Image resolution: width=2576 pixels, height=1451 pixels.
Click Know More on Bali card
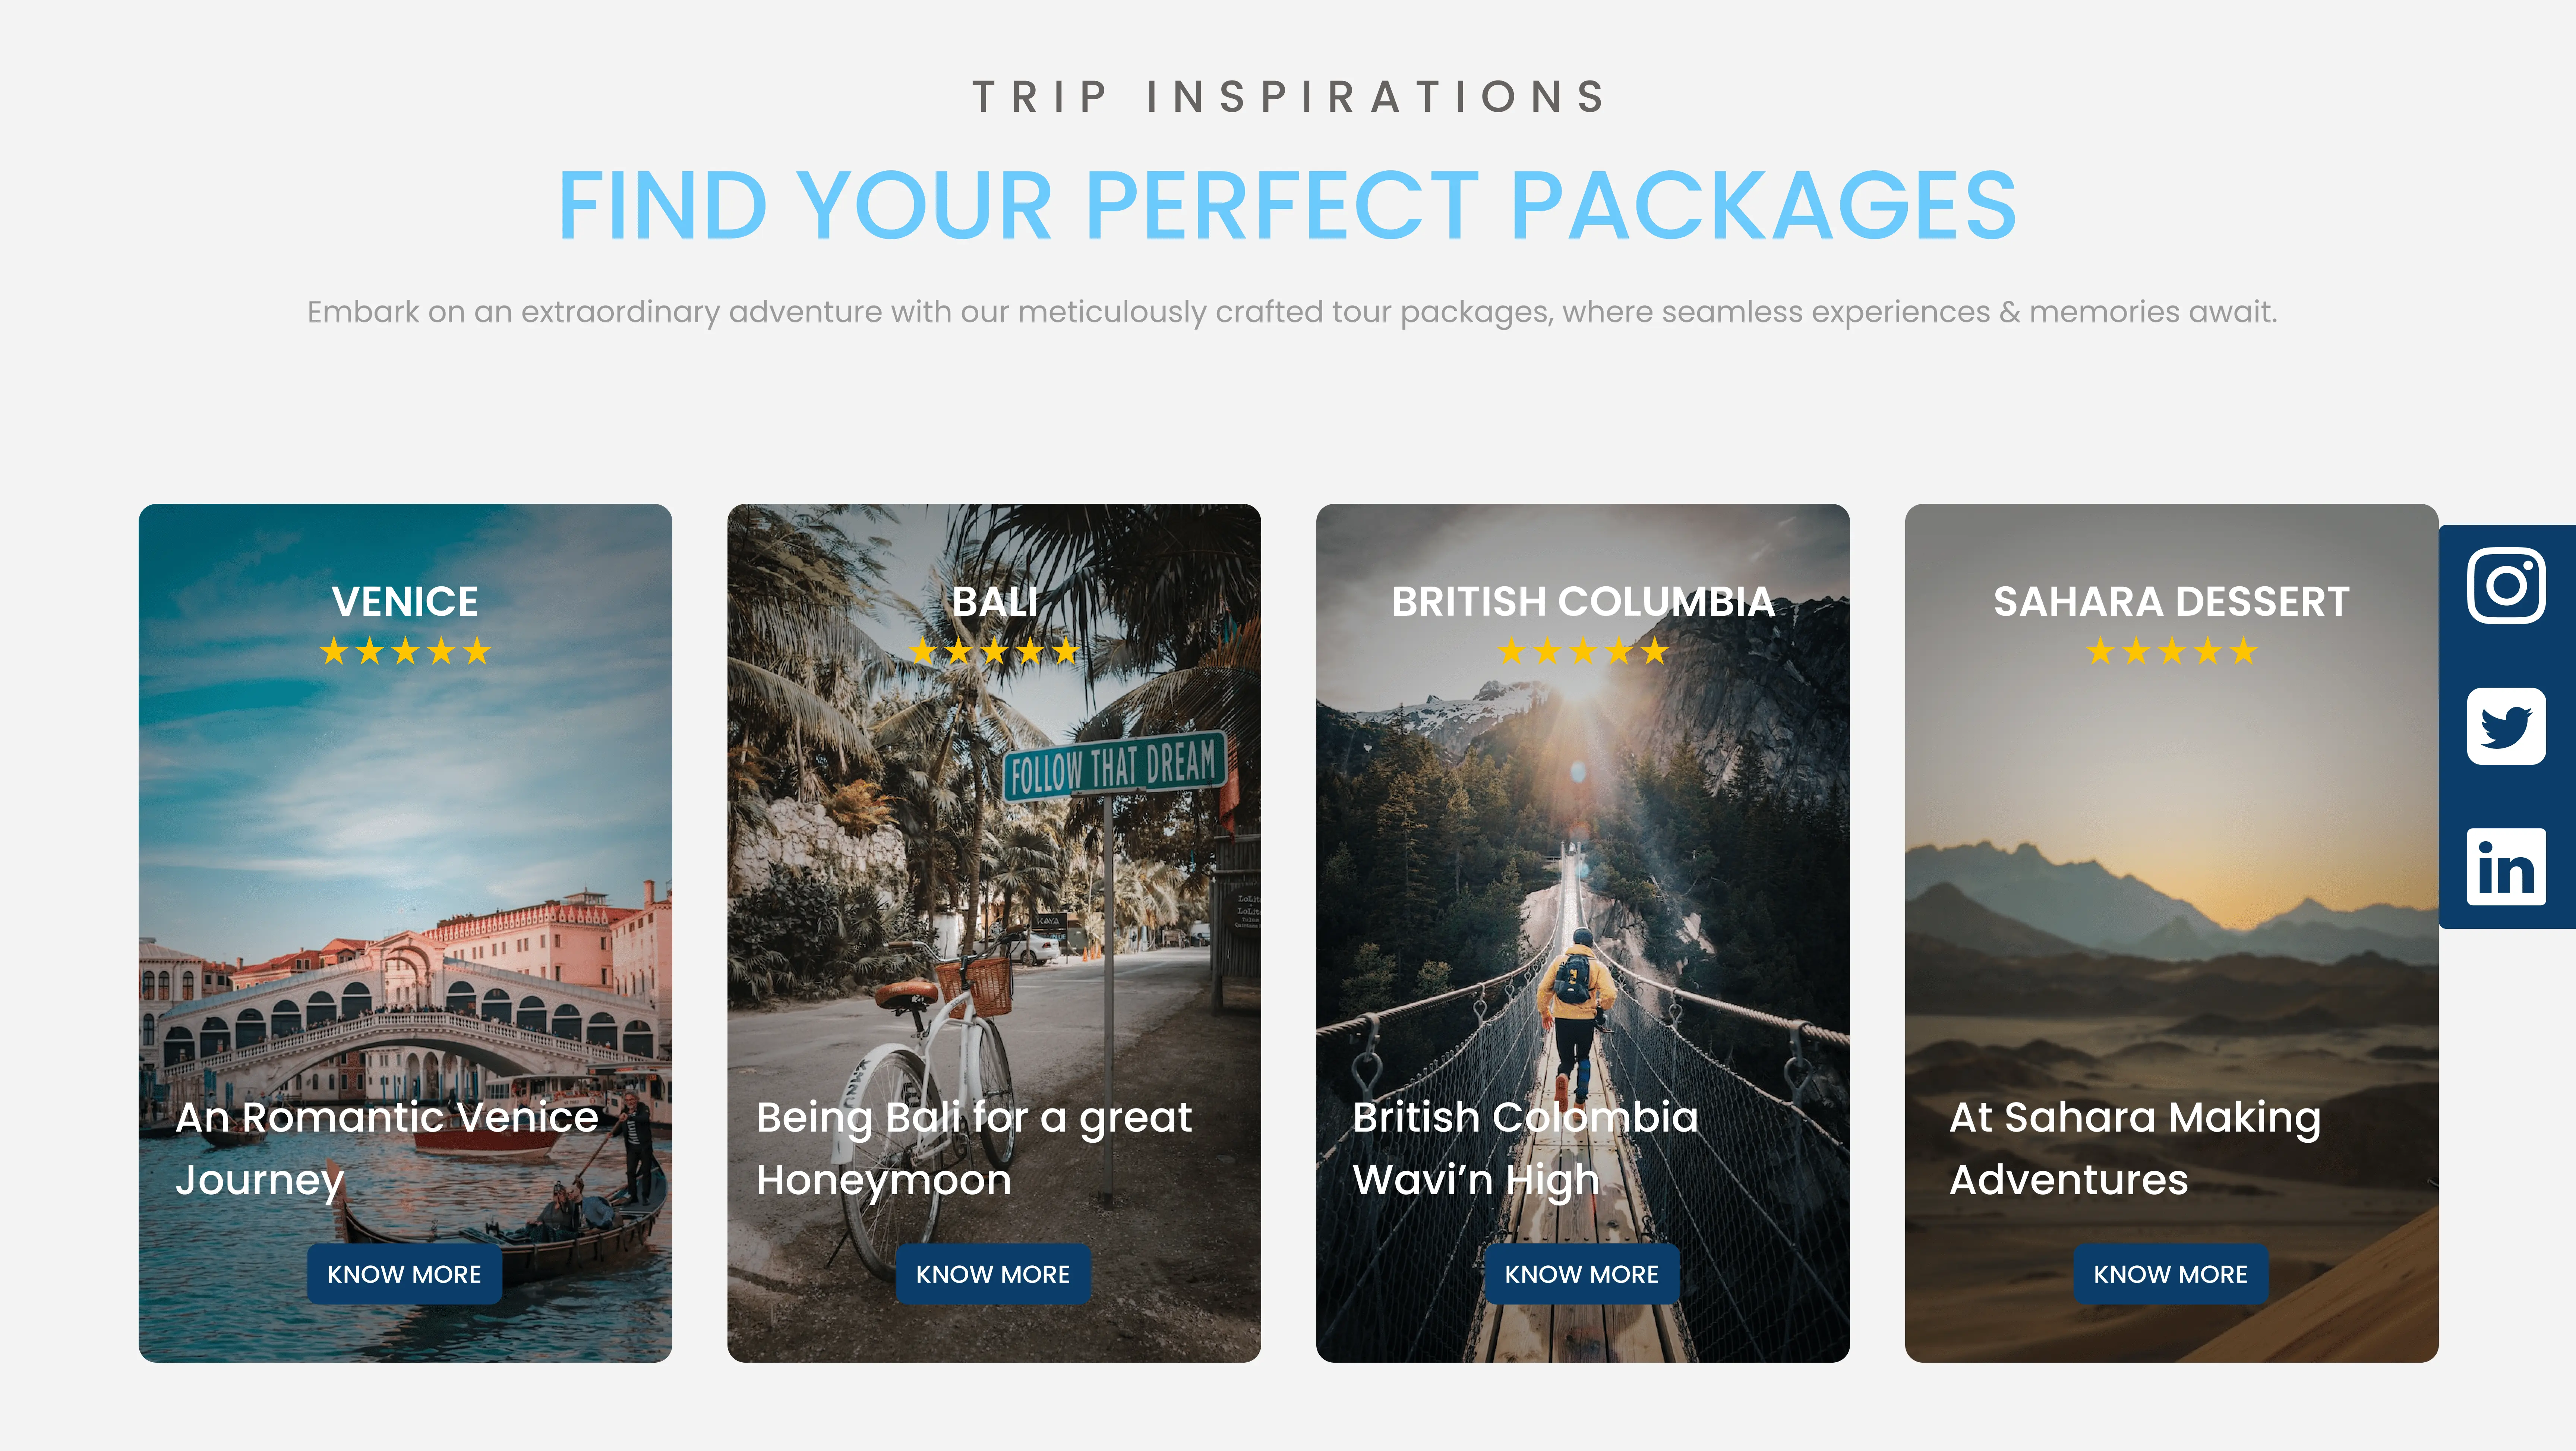click(993, 1274)
